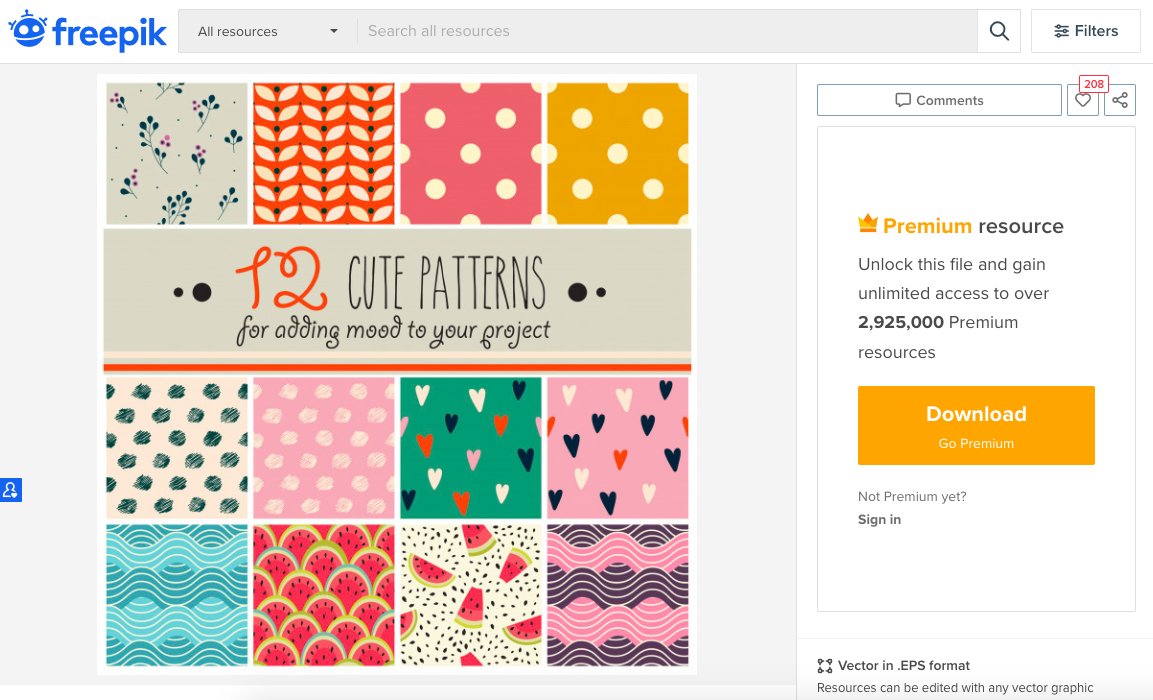Click the Premium crown icon
This screenshot has height=700, width=1153.
[867, 224]
